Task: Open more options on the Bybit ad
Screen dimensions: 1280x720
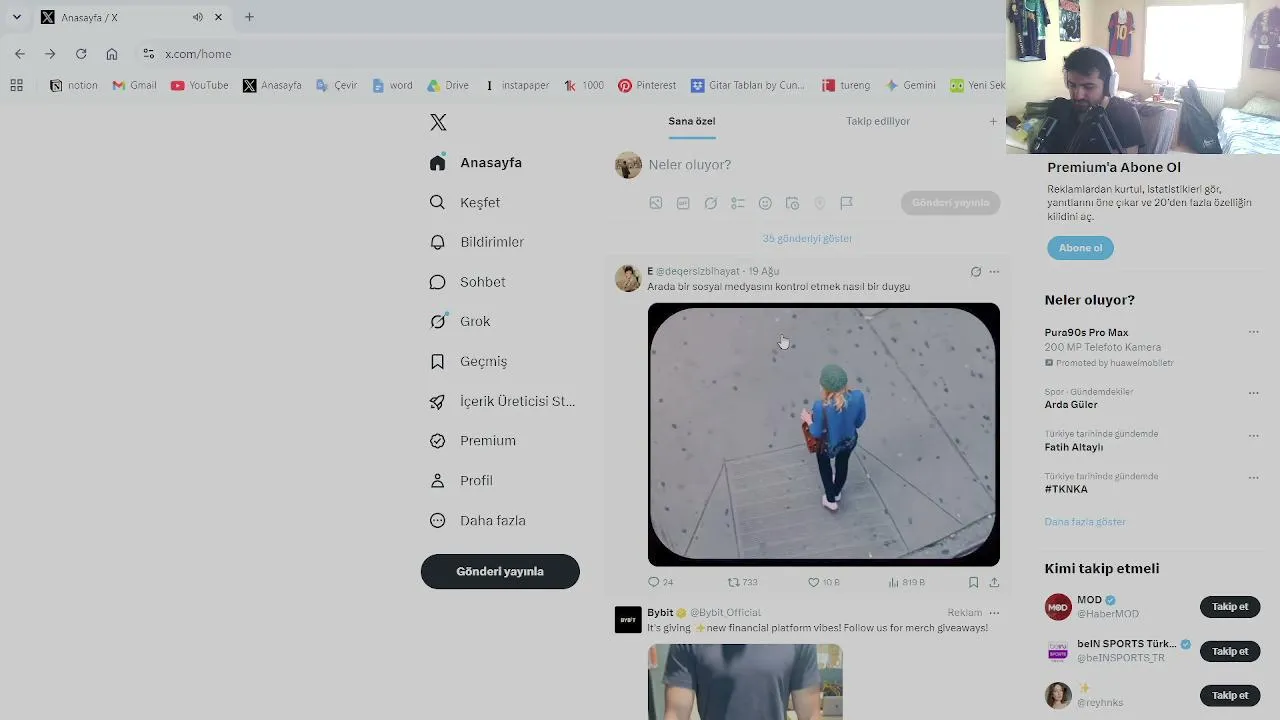Action: click(994, 612)
